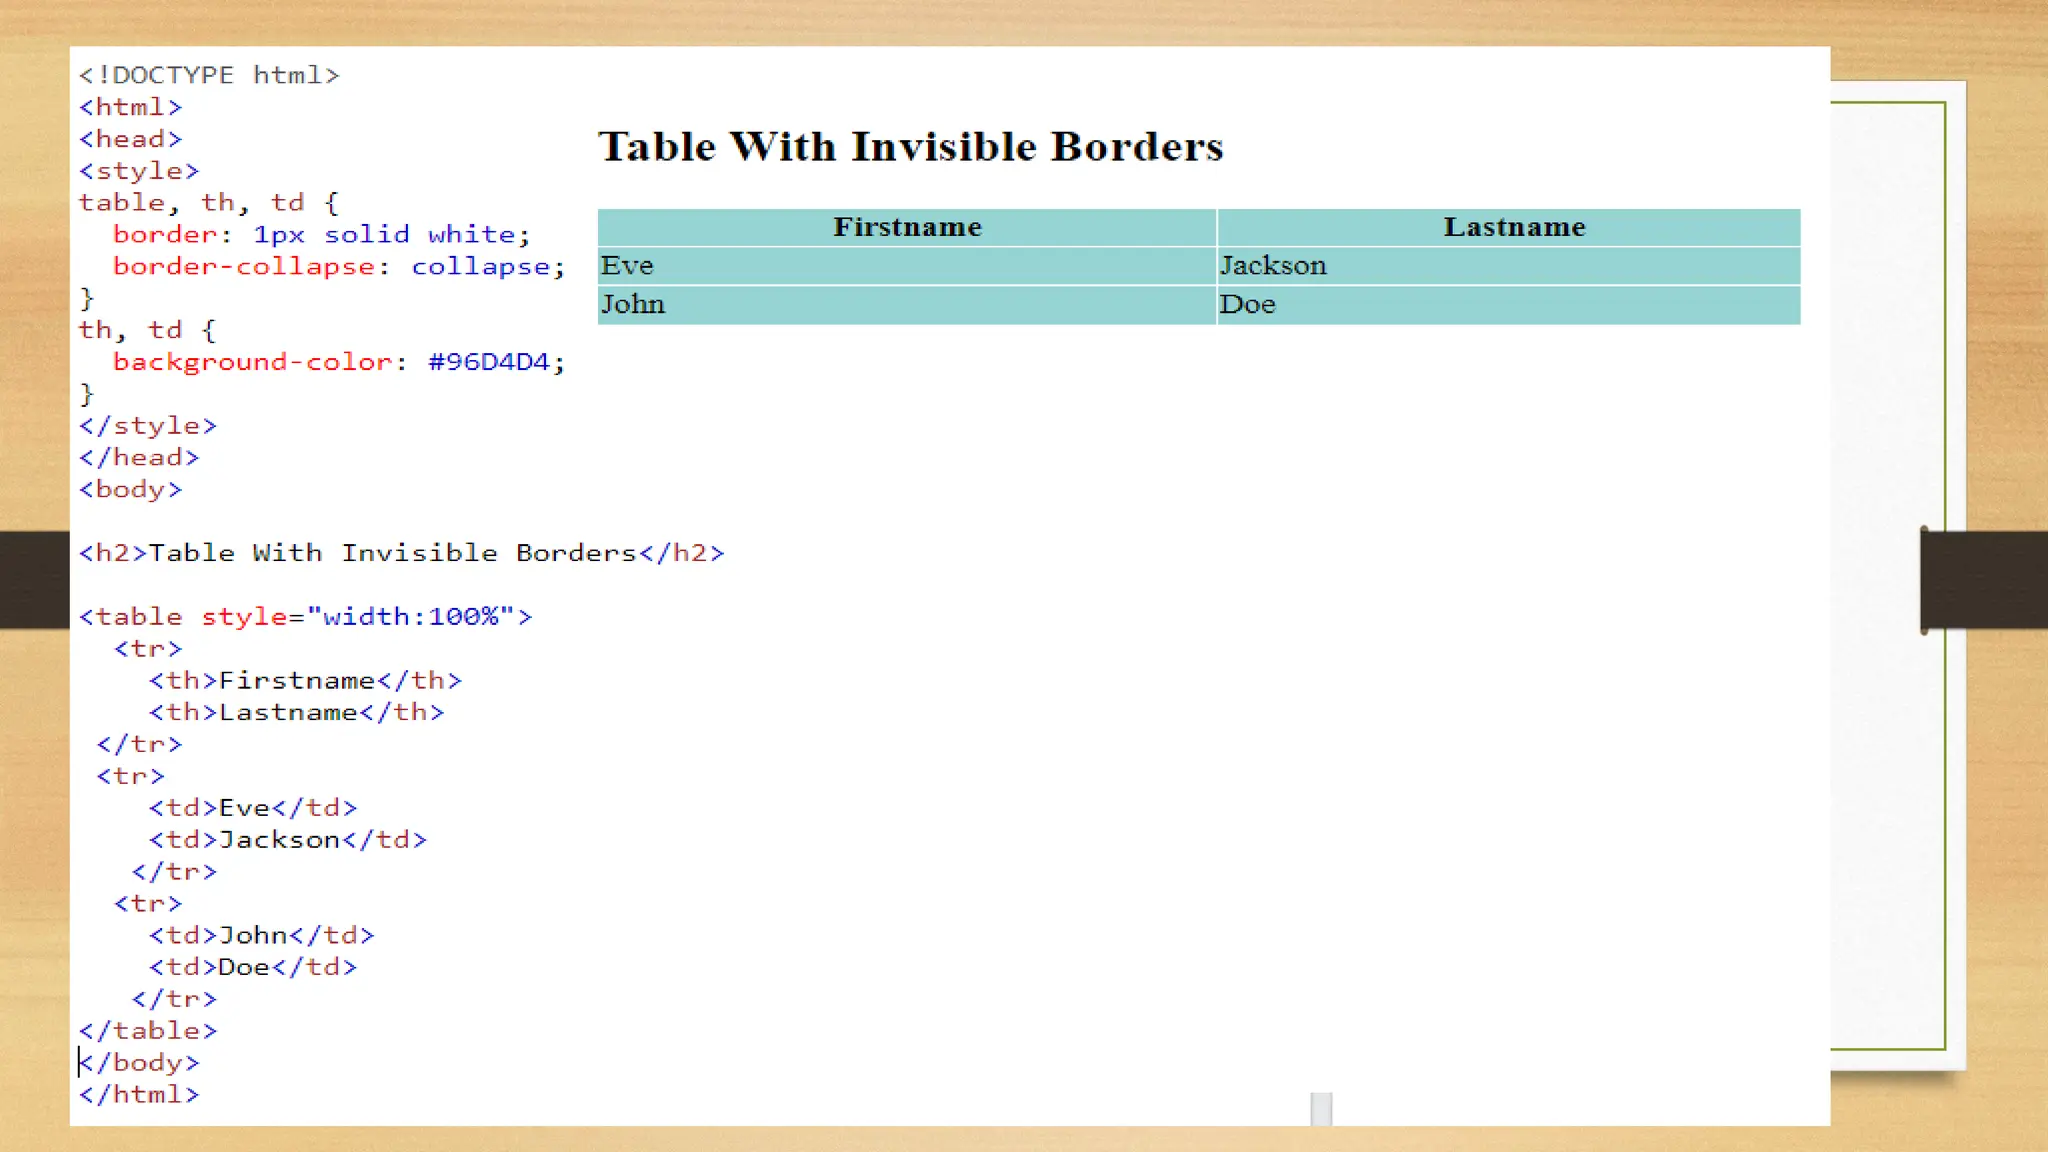Click the small gray scrollbar handle at bottom
This screenshot has height=1152, width=2048.
pyautogui.click(x=1321, y=1108)
